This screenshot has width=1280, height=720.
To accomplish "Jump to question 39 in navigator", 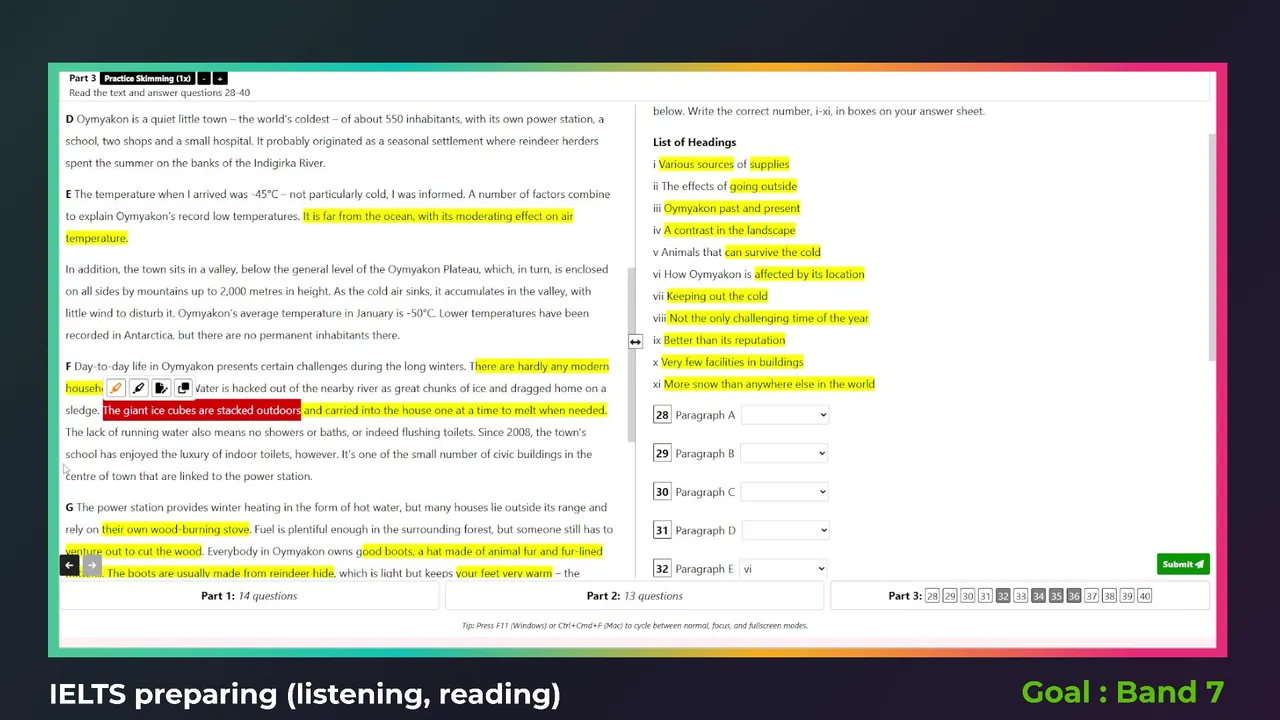I will click(1127, 596).
